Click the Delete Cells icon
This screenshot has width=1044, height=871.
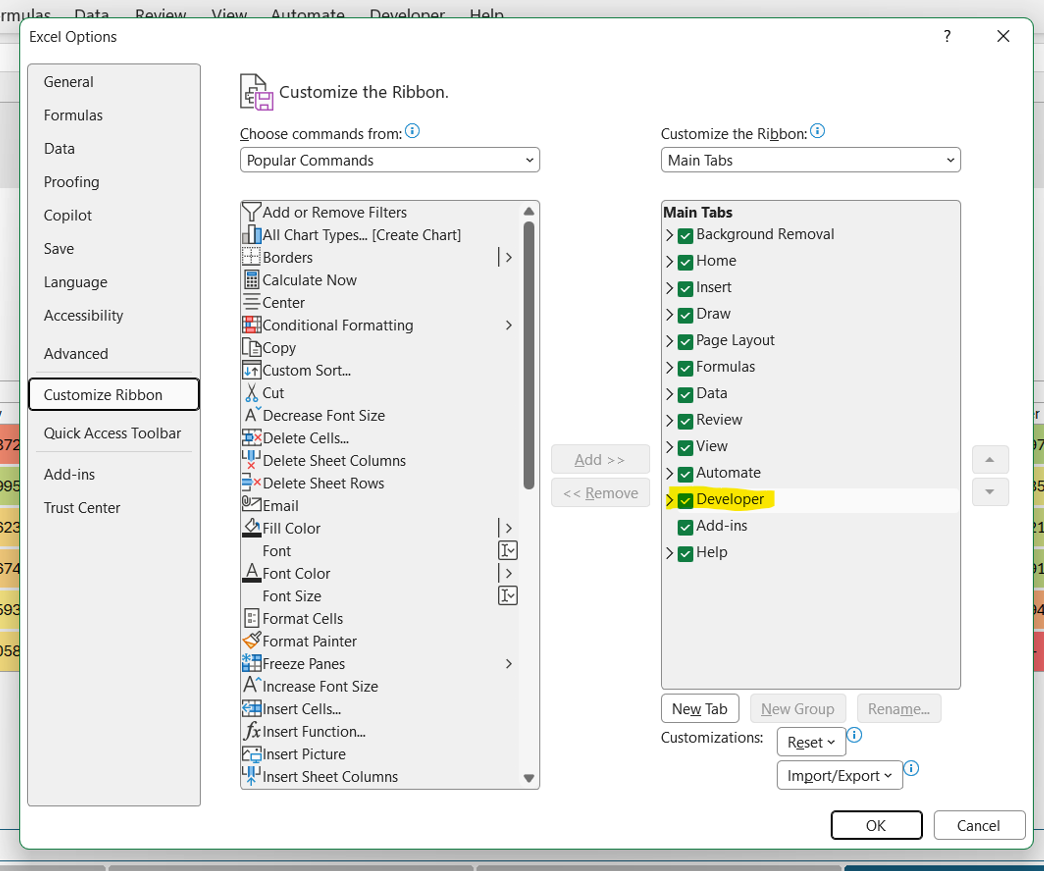tap(251, 437)
